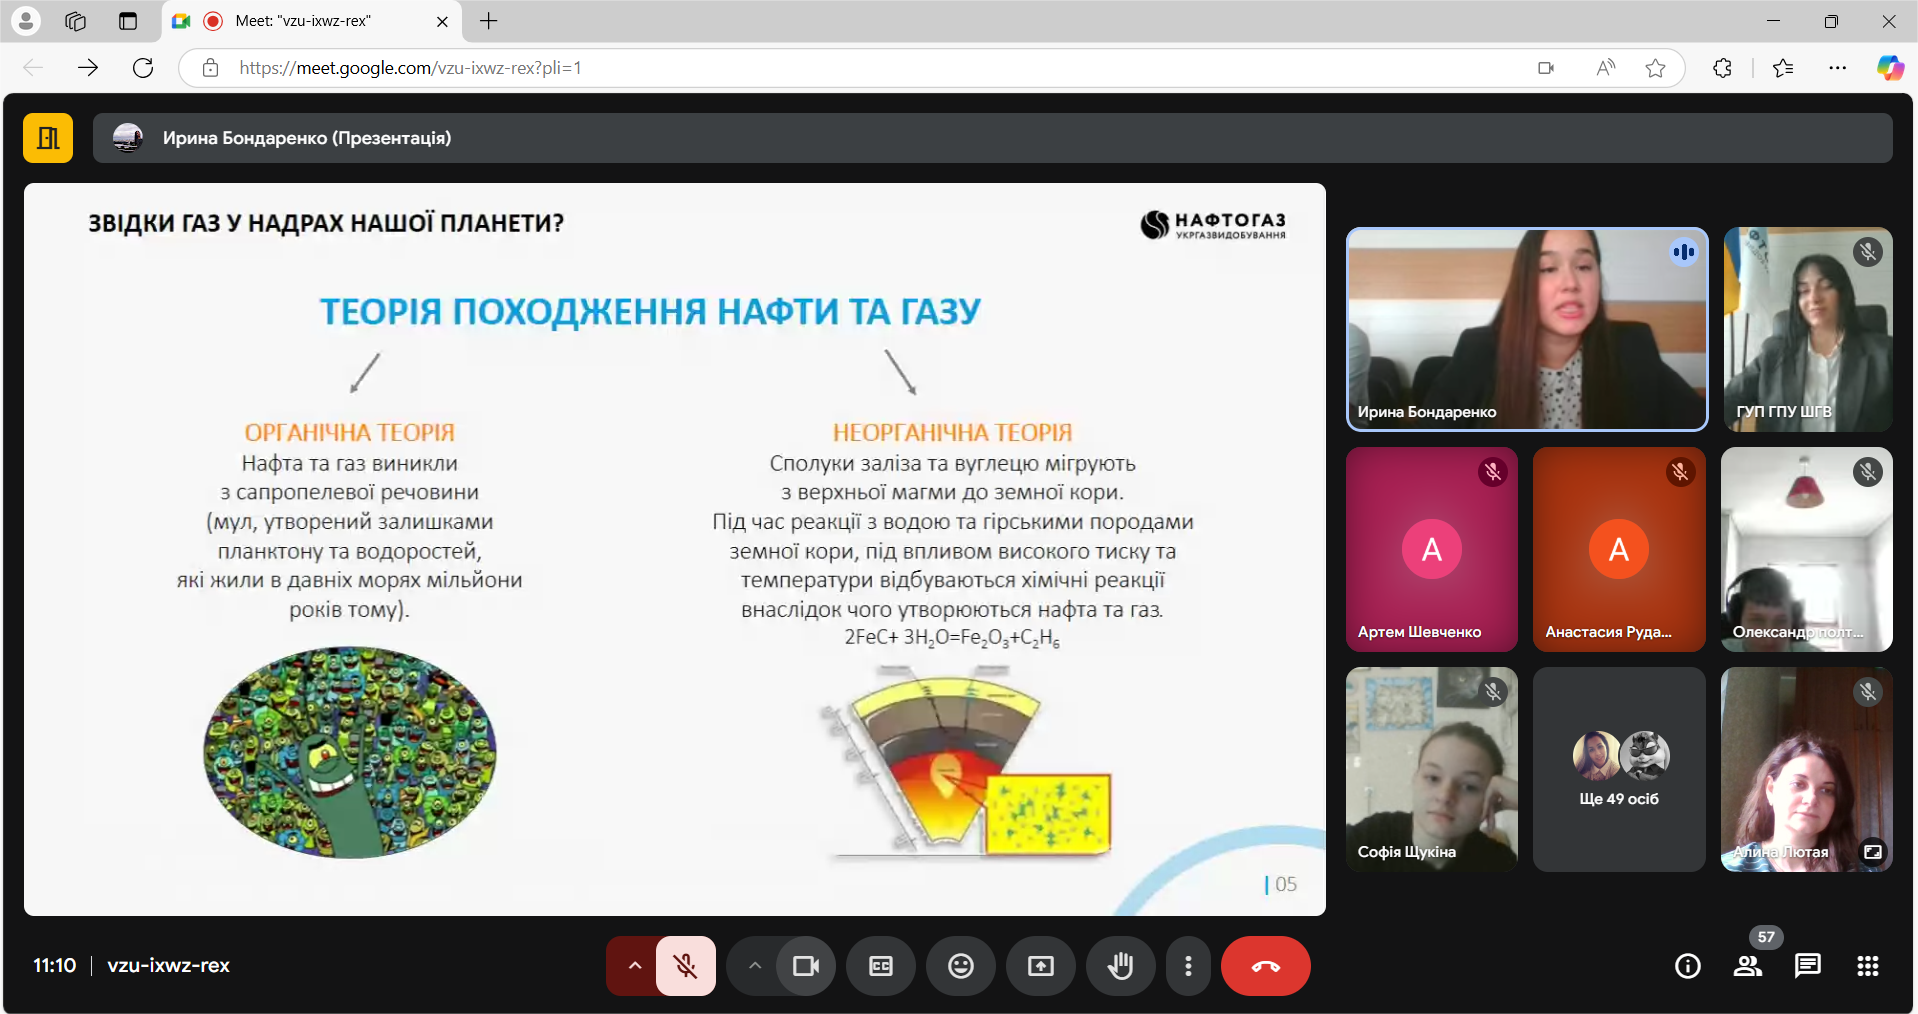Raise your hand in the meeting
Viewport: 1918px width, 1014px height.
(x=1121, y=966)
